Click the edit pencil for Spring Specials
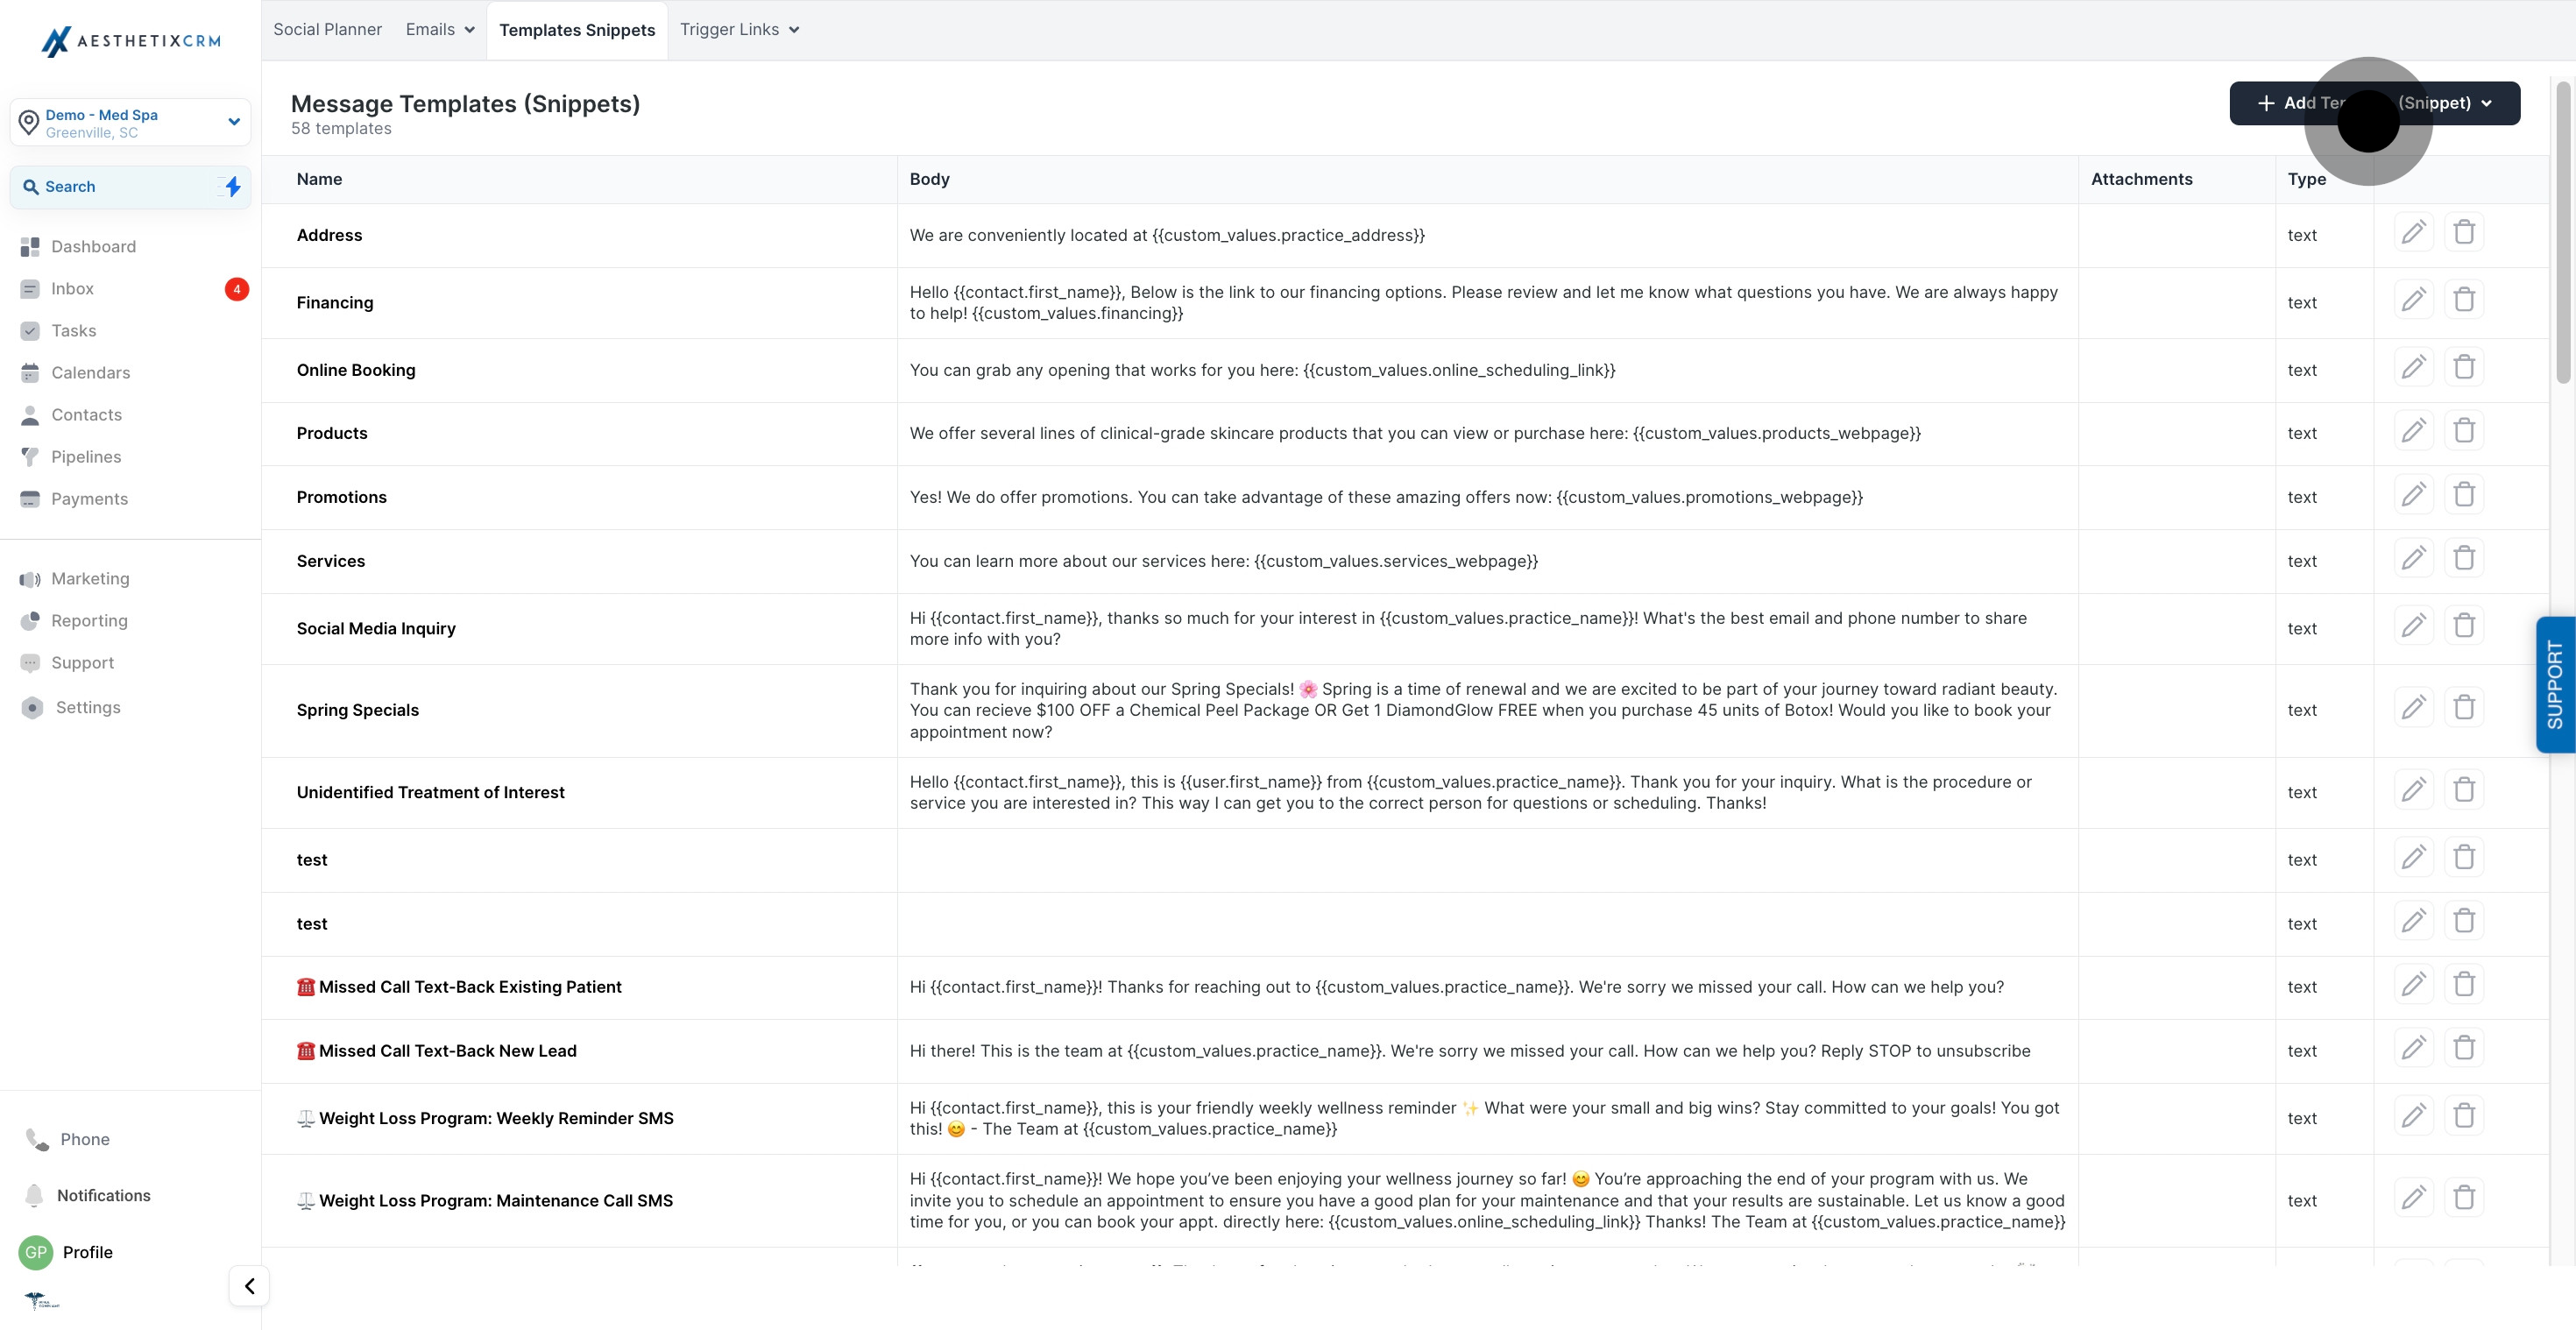Image resolution: width=2576 pixels, height=1330 pixels. tap(2413, 708)
